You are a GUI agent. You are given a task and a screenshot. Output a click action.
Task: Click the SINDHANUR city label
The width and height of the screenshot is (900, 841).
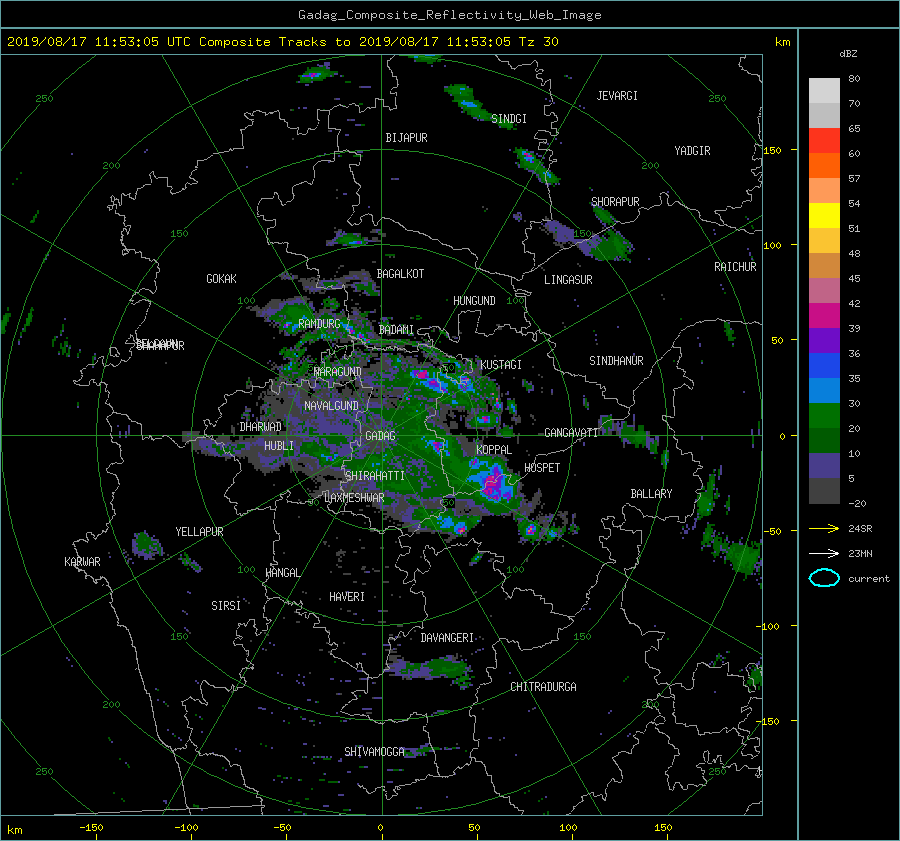(616, 361)
